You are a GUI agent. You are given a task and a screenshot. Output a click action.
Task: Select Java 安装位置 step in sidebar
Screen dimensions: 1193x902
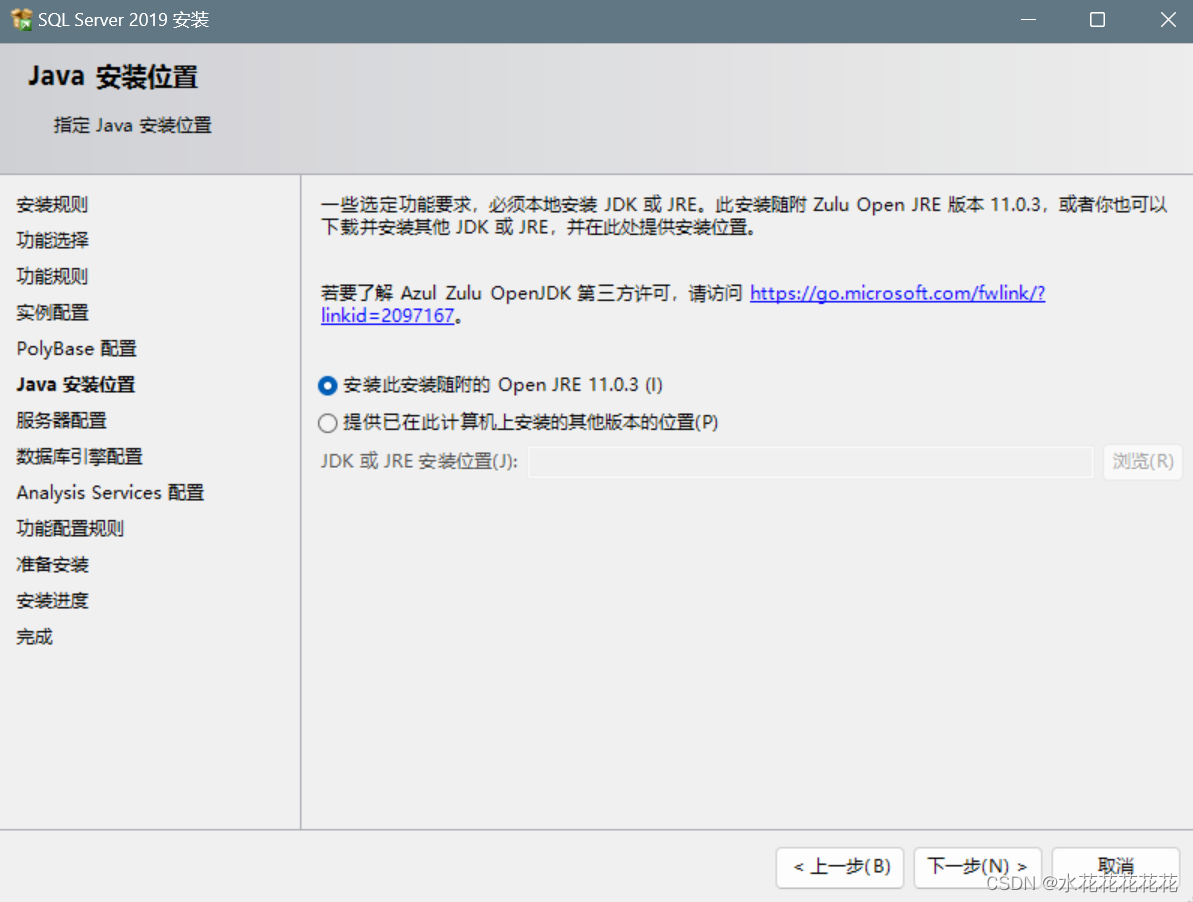(x=75, y=385)
